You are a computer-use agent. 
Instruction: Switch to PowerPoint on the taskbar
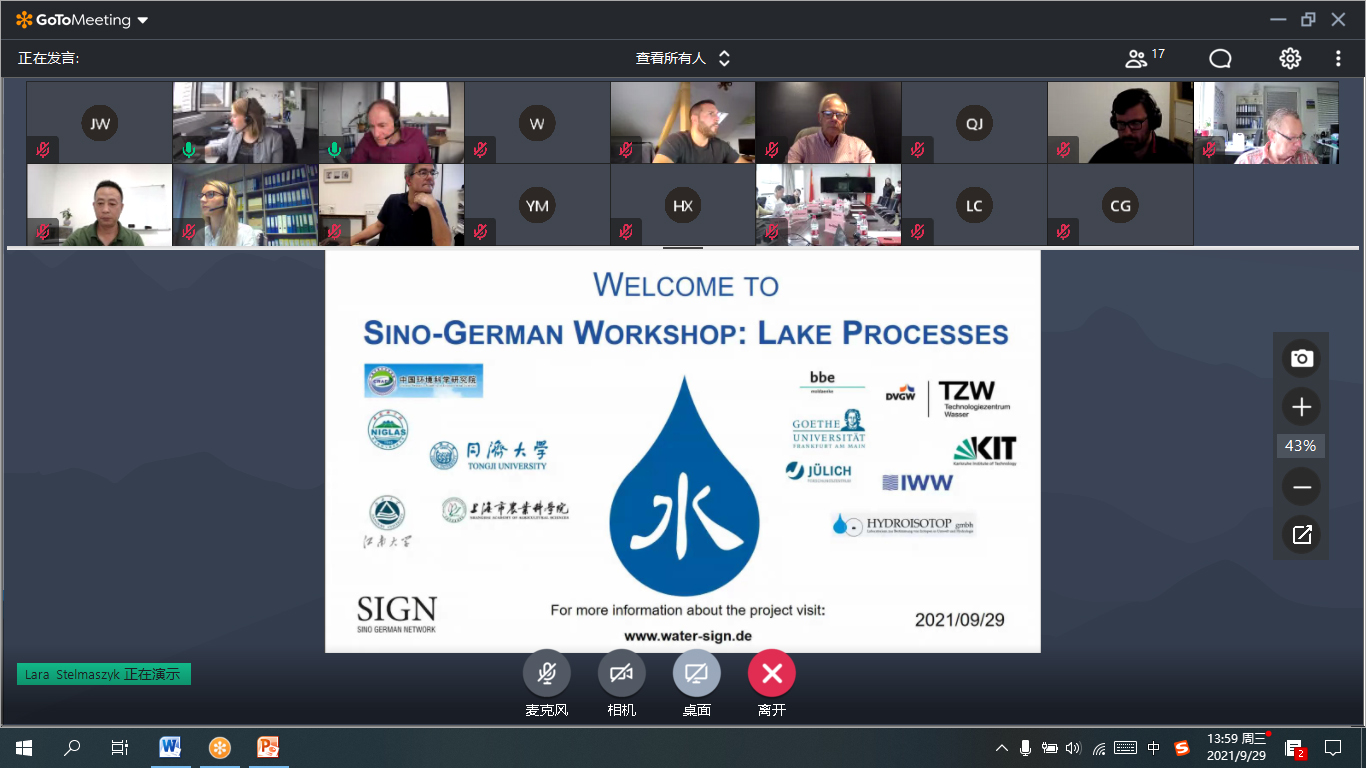[x=268, y=747]
